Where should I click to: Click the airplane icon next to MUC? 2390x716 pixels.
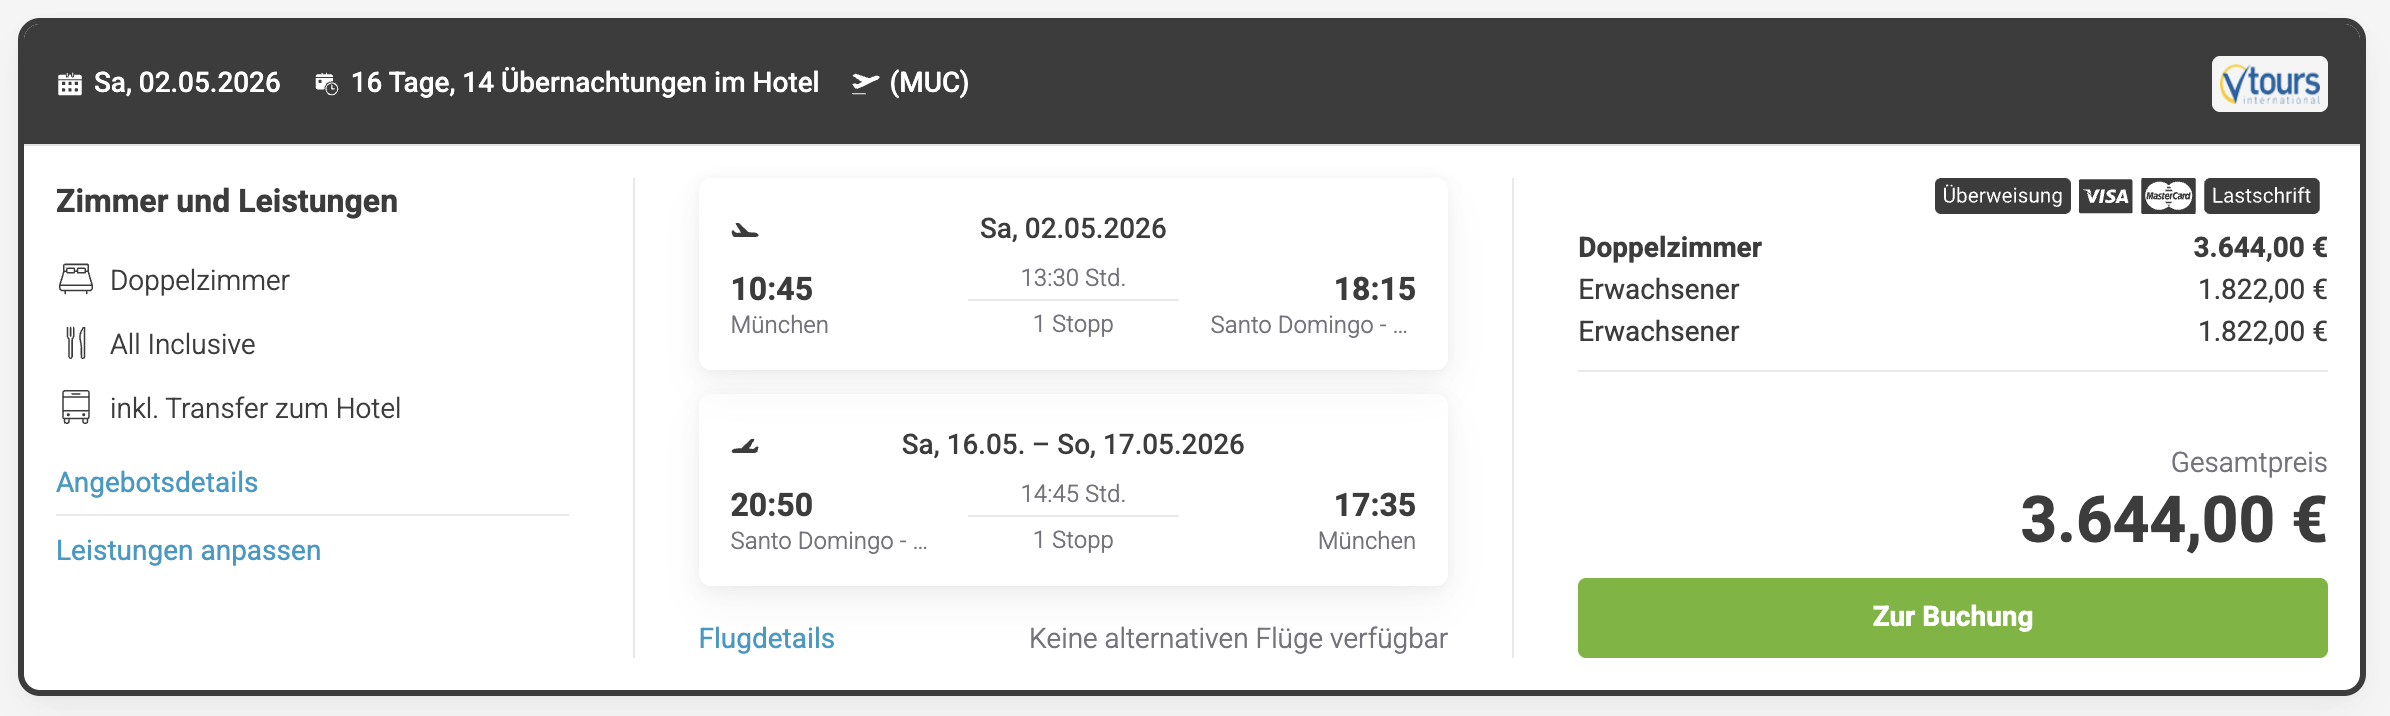(x=865, y=83)
